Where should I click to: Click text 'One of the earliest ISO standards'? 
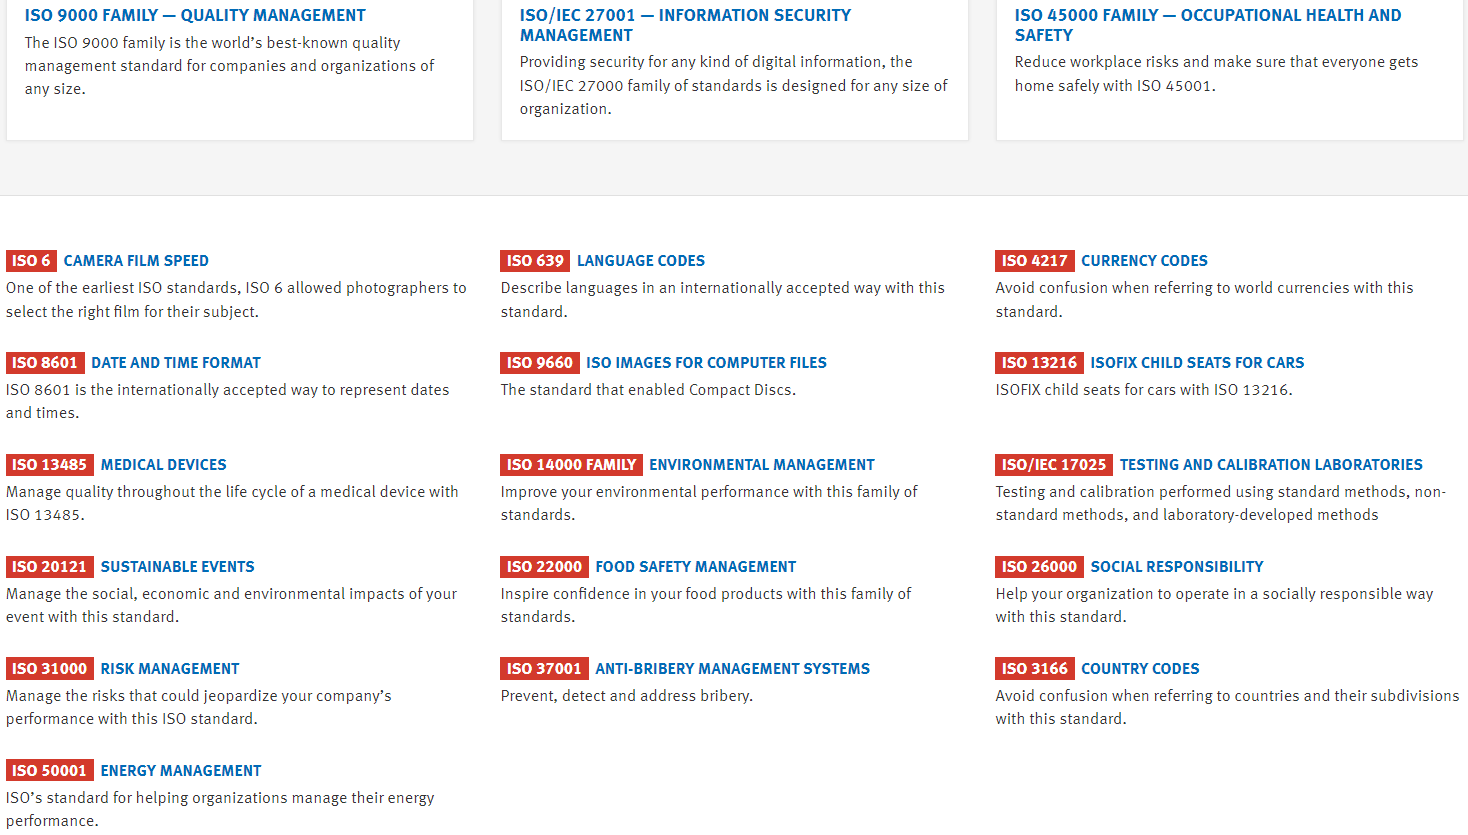click(124, 288)
